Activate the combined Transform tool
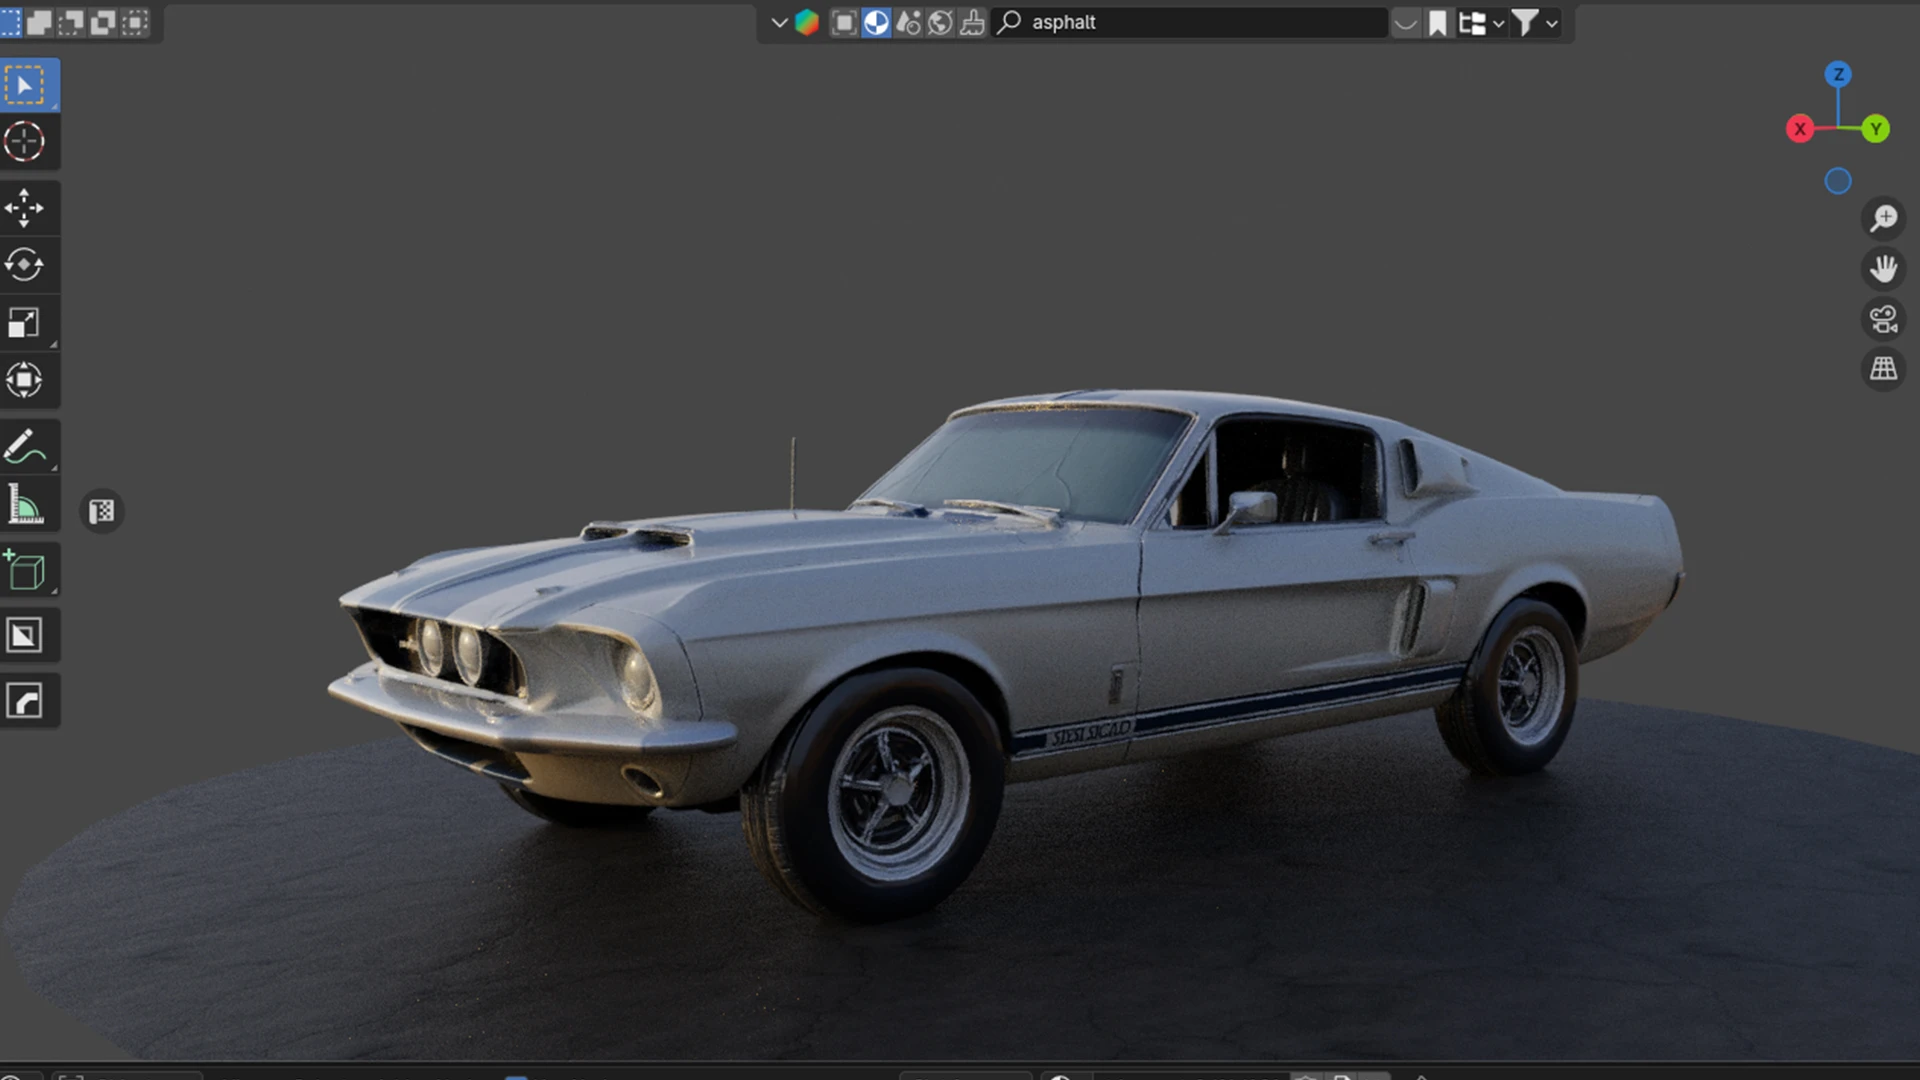This screenshot has width=1920, height=1080. pyautogui.click(x=25, y=379)
